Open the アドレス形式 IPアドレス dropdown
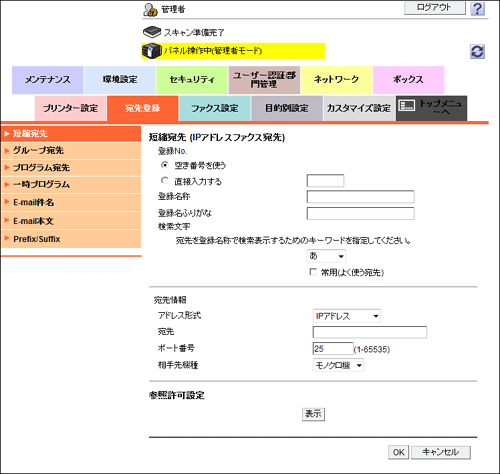Image resolution: width=500 pixels, height=474 pixels. tap(347, 316)
